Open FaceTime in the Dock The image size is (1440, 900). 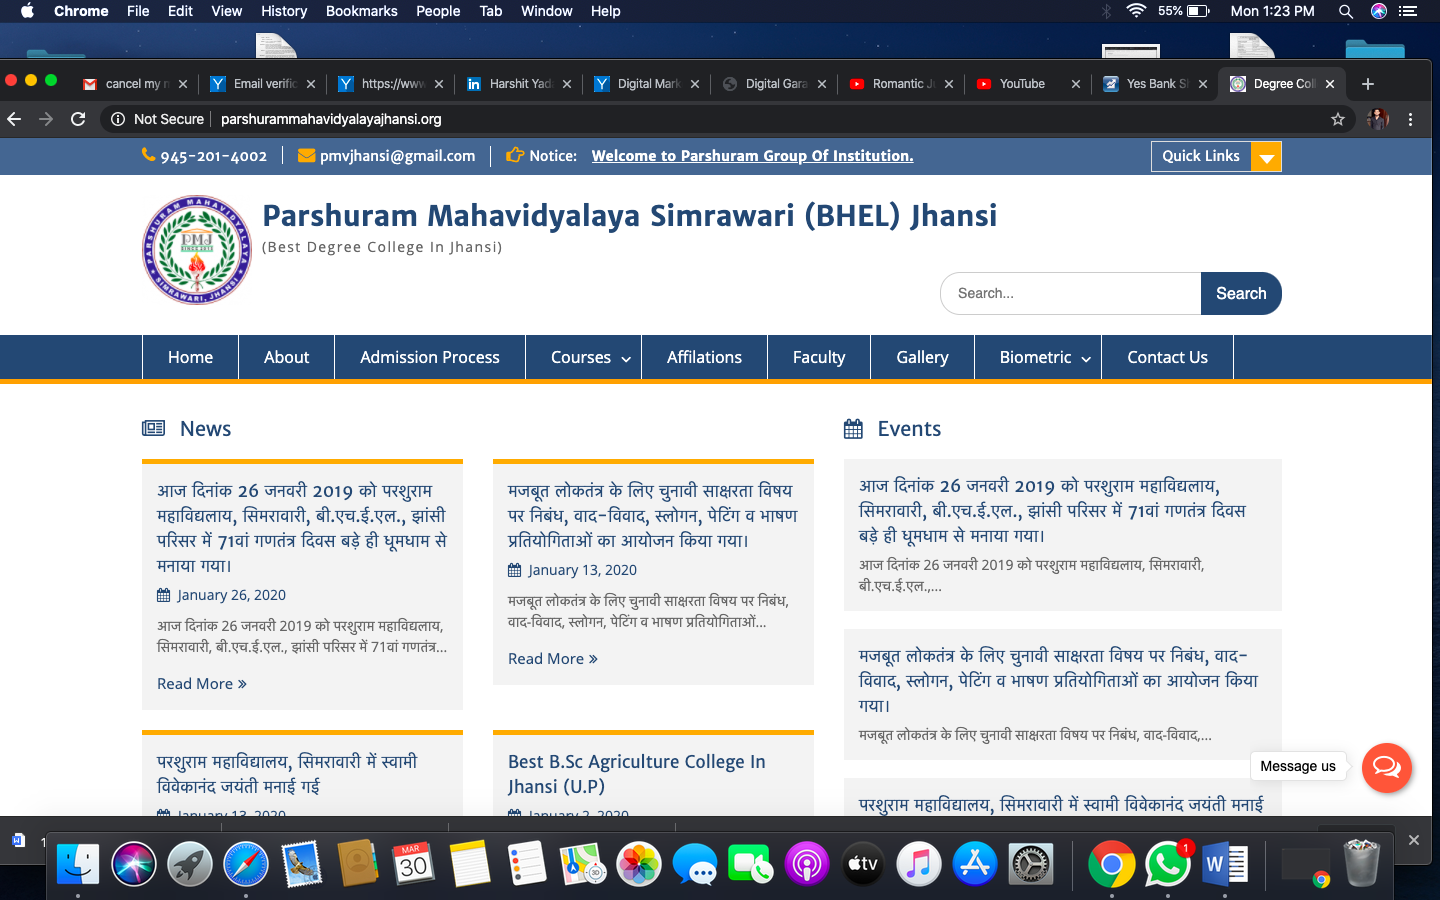pyautogui.click(x=750, y=864)
